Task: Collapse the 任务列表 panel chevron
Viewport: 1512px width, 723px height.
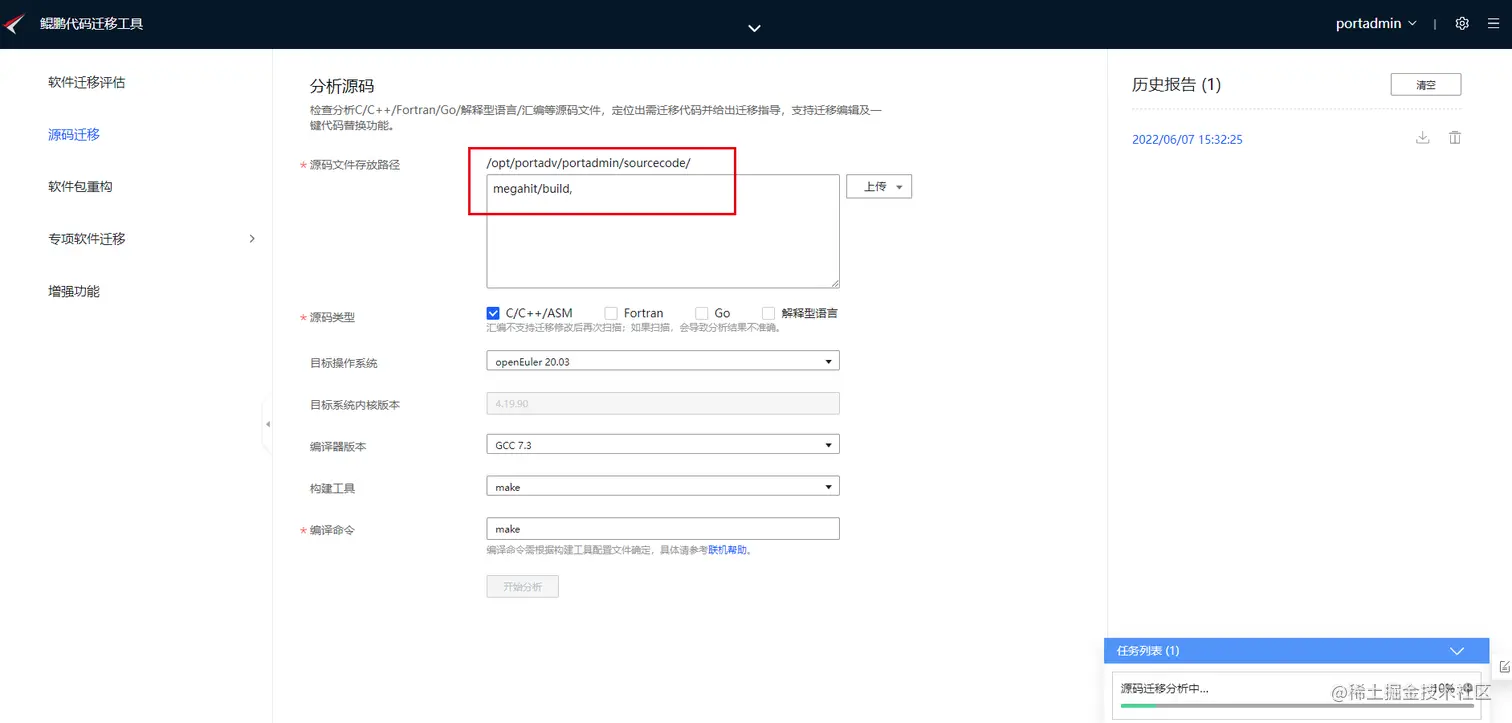Action: pyautogui.click(x=1457, y=650)
